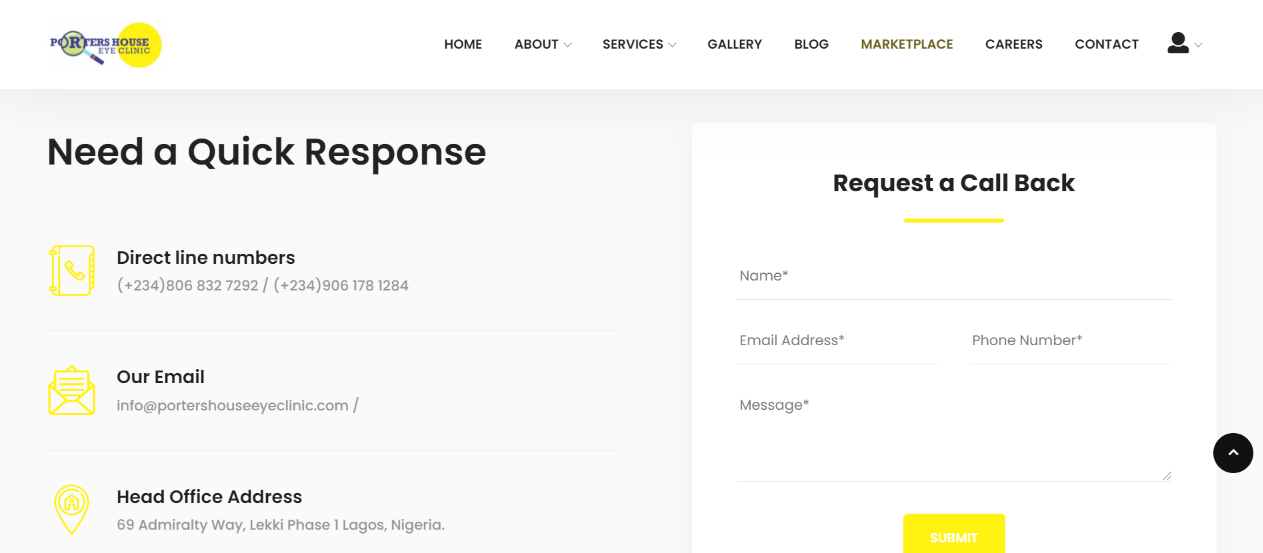The height and width of the screenshot is (553, 1263).
Task: Go to the Home menu item
Action: [x=463, y=44]
